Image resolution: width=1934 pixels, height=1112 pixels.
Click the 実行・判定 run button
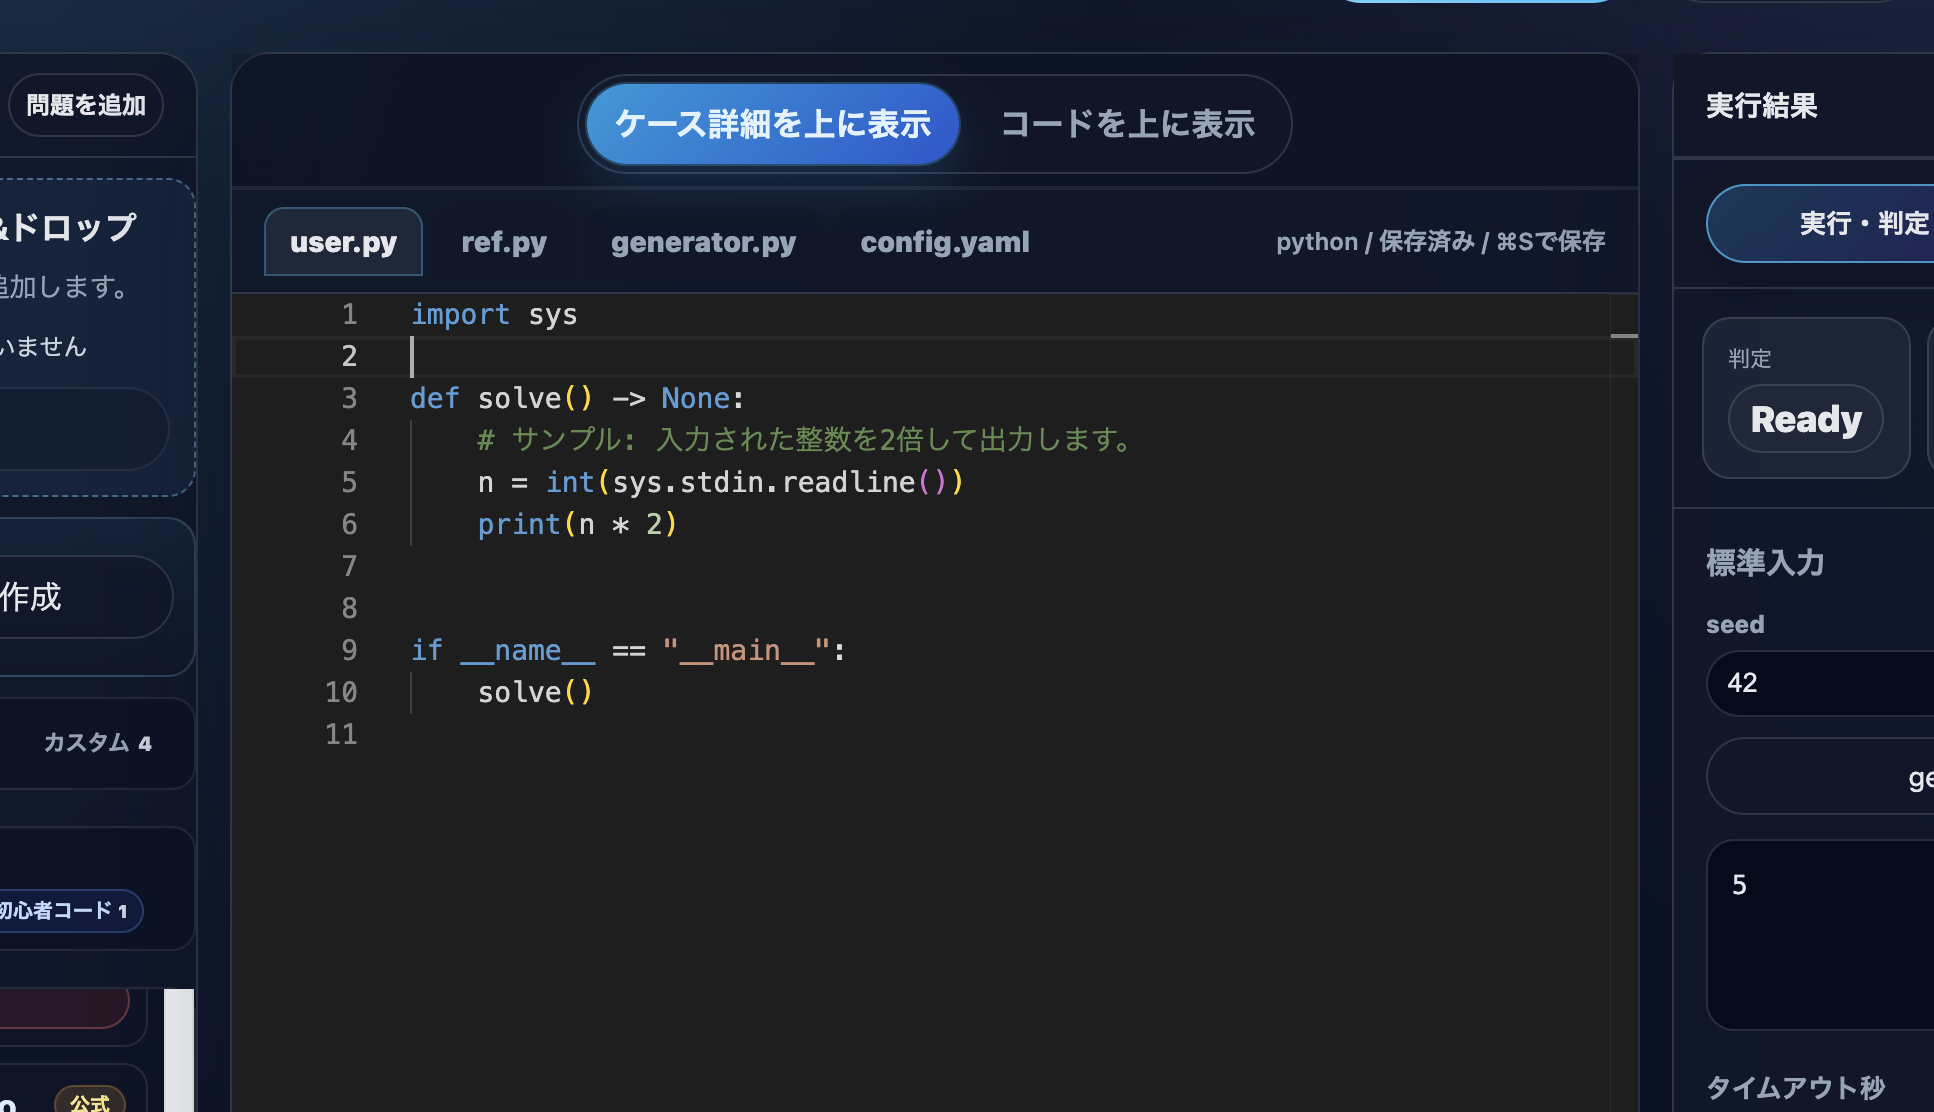1822,223
